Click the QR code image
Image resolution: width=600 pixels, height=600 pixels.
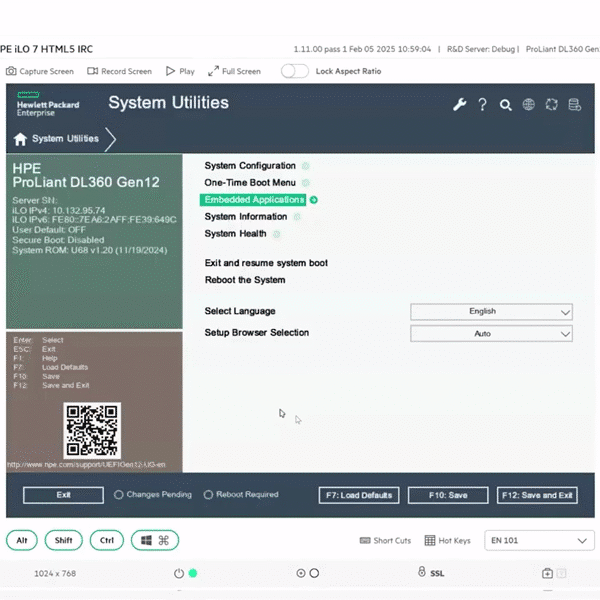pos(92,430)
